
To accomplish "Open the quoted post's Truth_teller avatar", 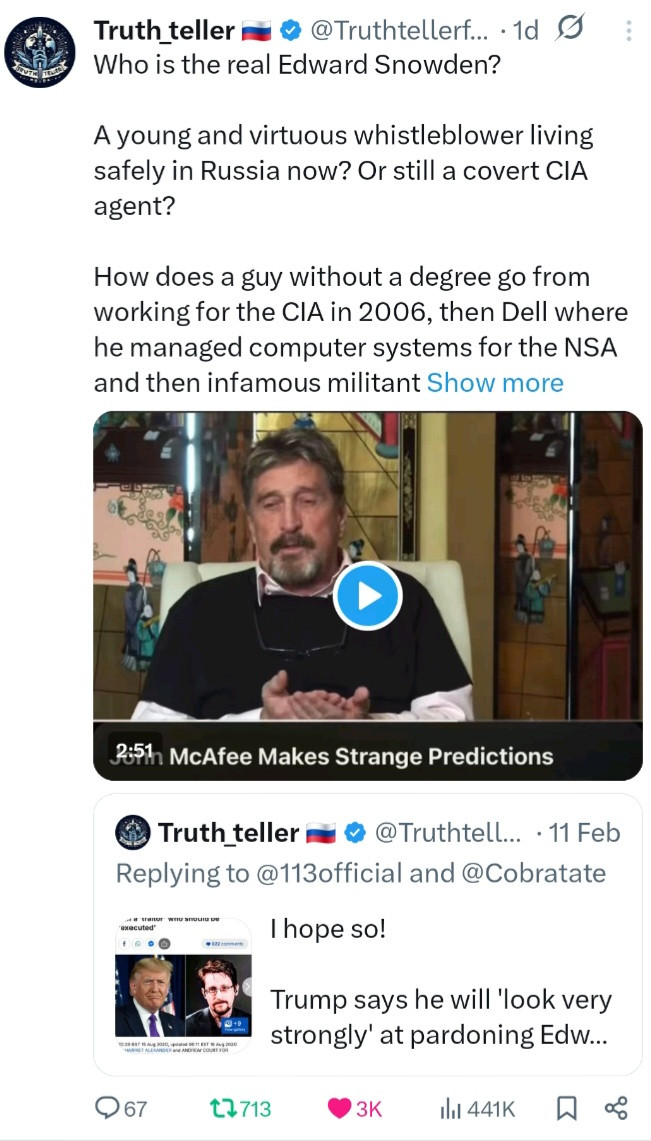I will 133,832.
